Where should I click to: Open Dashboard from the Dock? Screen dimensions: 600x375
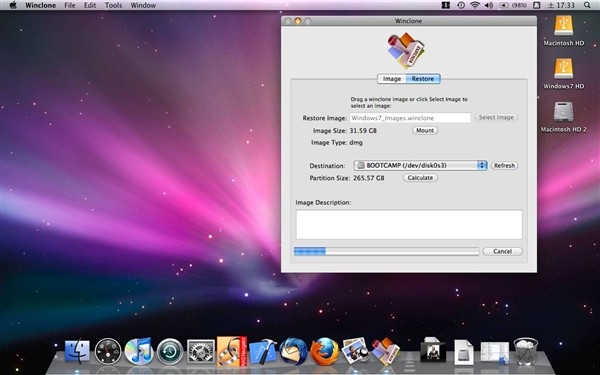pyautogui.click(x=108, y=351)
